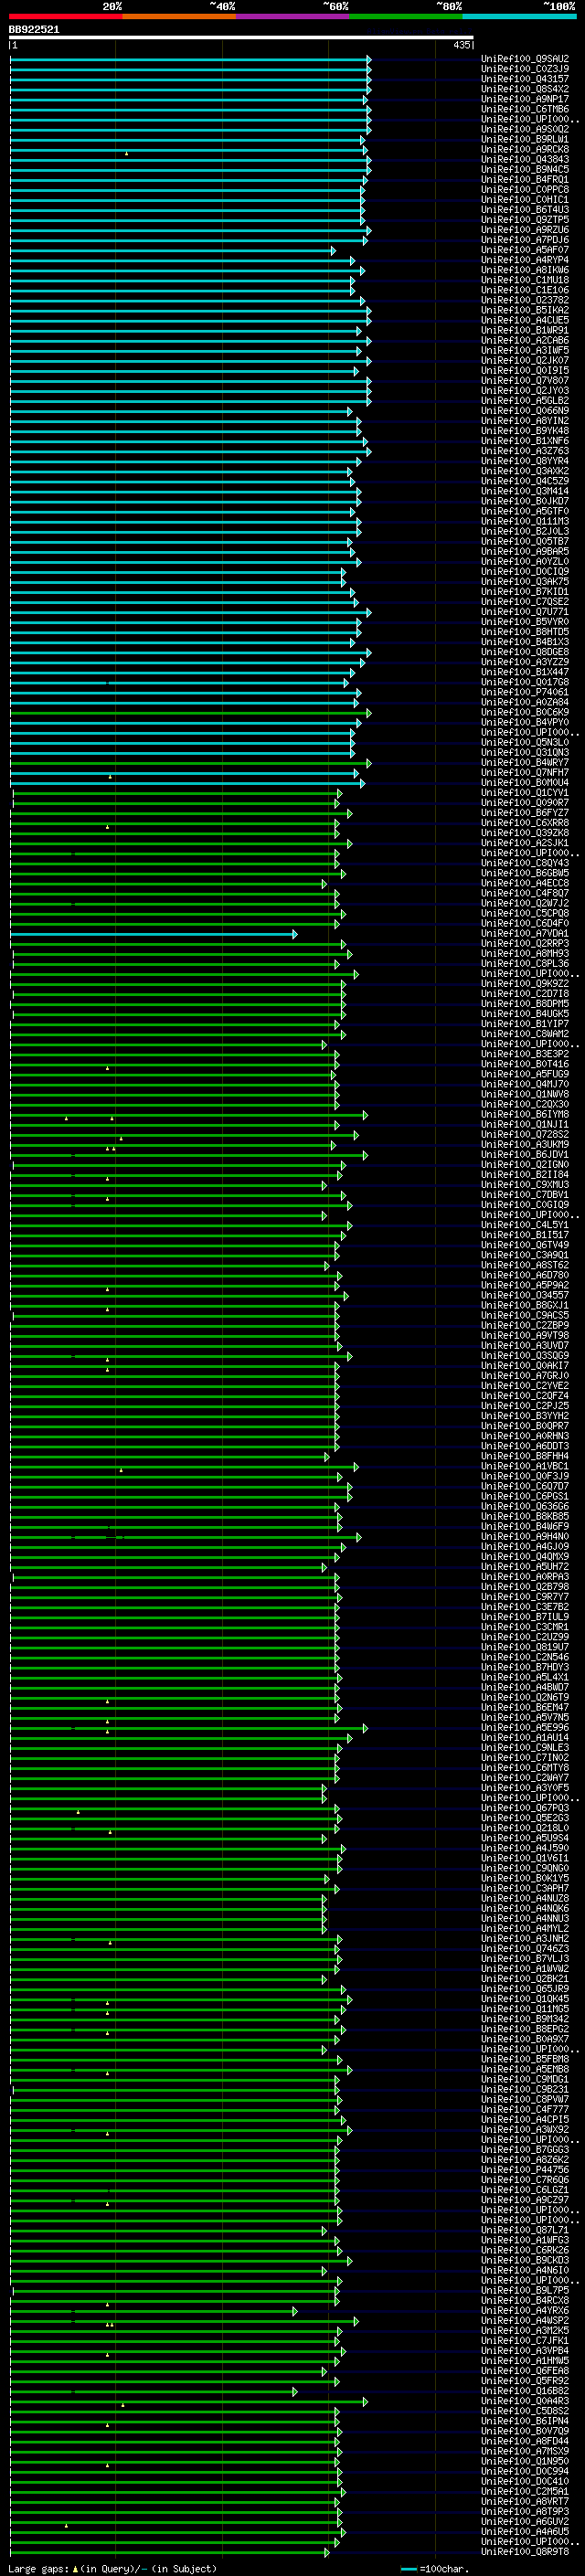Select hit UniRef100_A9RZU6
585x2576 pixels.
coord(525,230)
